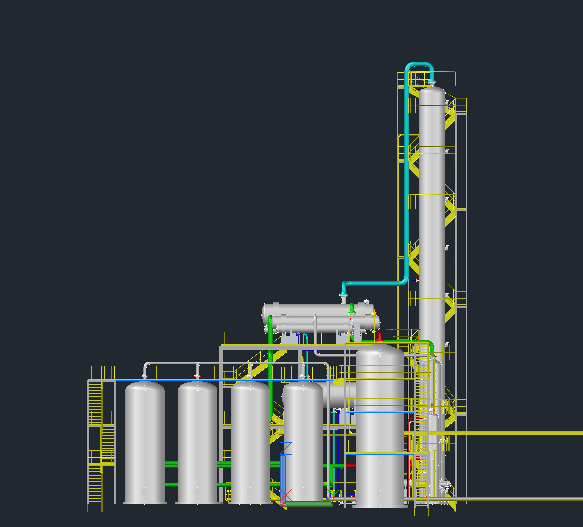This screenshot has width=583, height=527.
Task: Select the tall distillation column tower
Action: [432, 223]
